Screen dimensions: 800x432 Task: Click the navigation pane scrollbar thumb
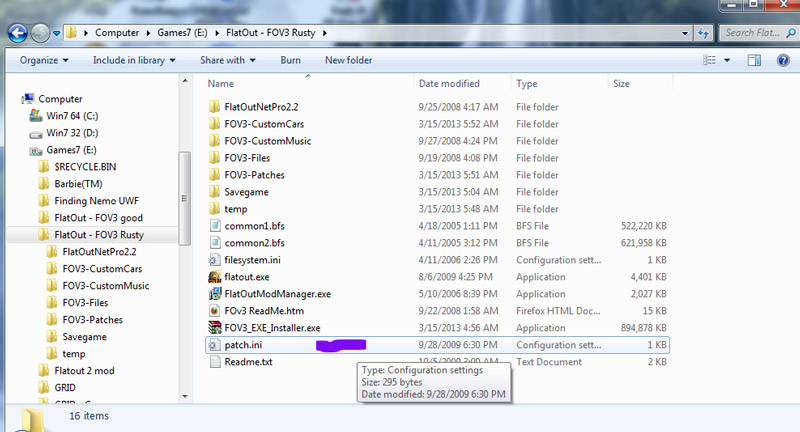tap(185, 198)
